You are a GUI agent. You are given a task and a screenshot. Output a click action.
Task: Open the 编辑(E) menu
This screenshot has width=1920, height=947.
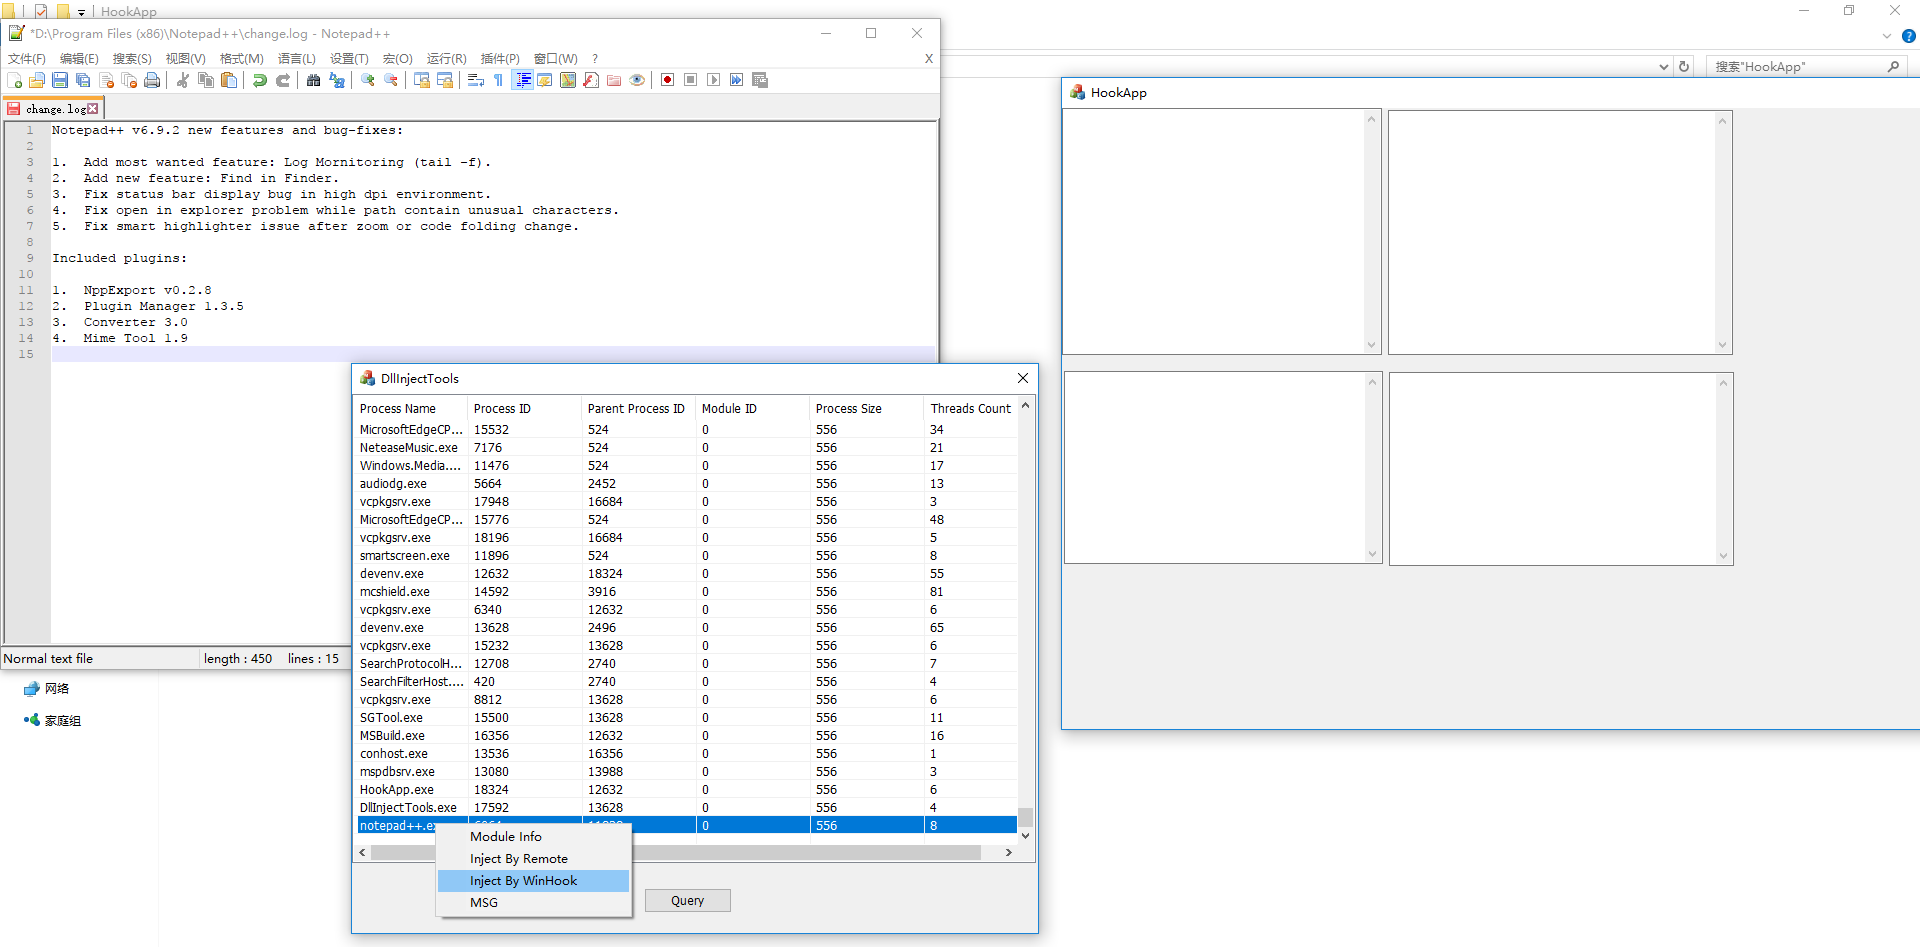pos(79,59)
